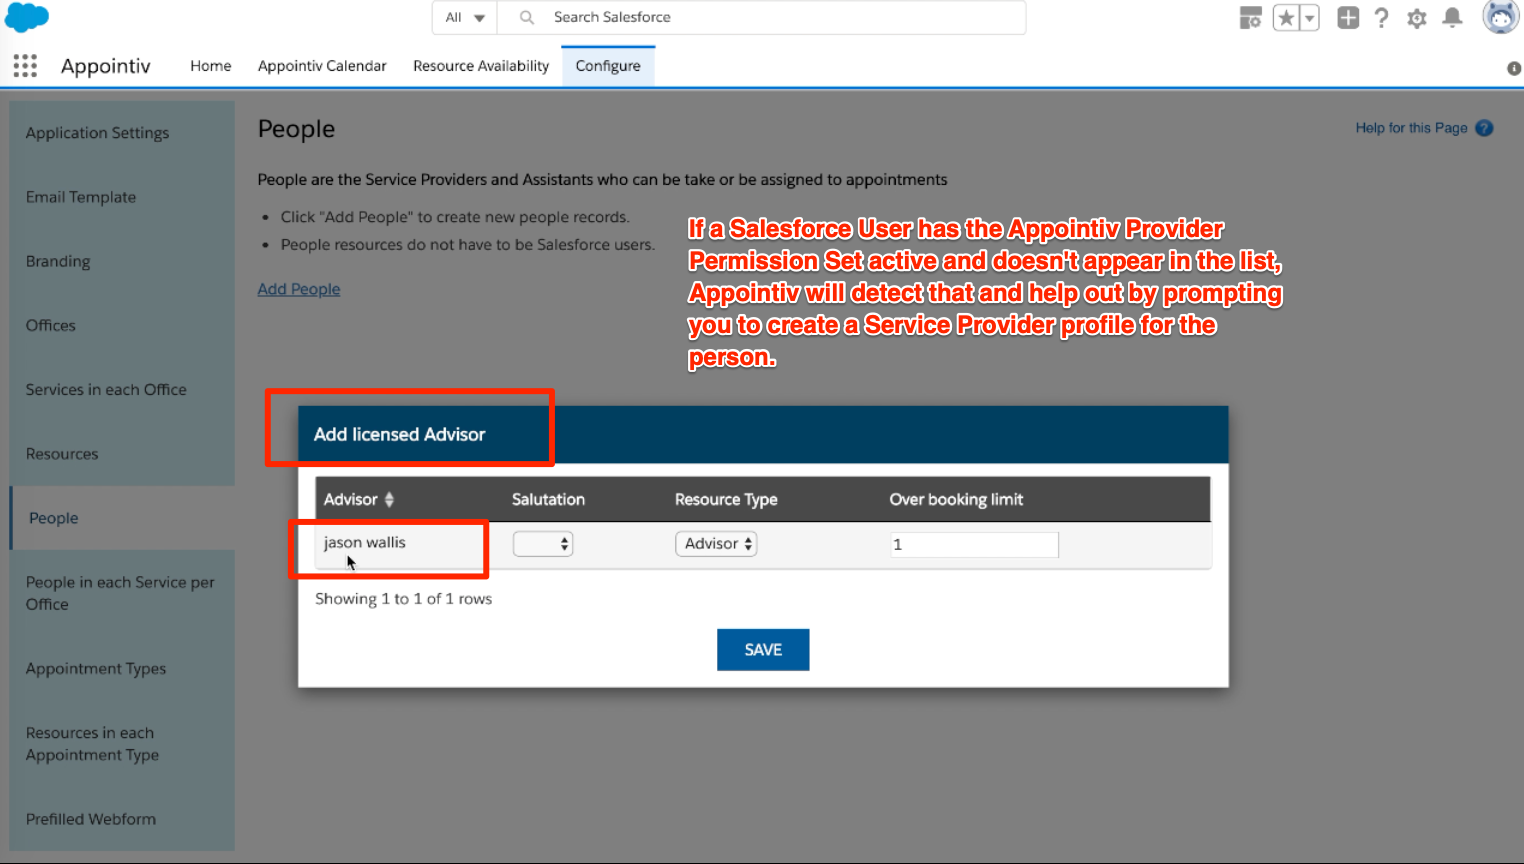Open the global actions plus icon
Viewport: 1524px width, 864px height.
pos(1348,17)
